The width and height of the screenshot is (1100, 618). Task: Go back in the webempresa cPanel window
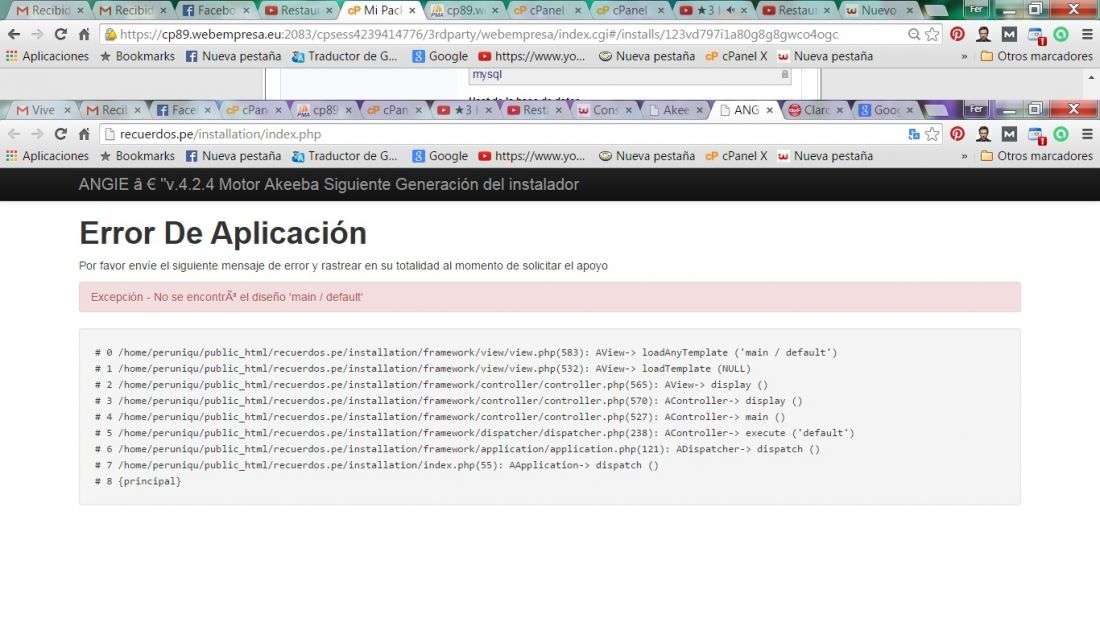pyautogui.click(x=14, y=34)
